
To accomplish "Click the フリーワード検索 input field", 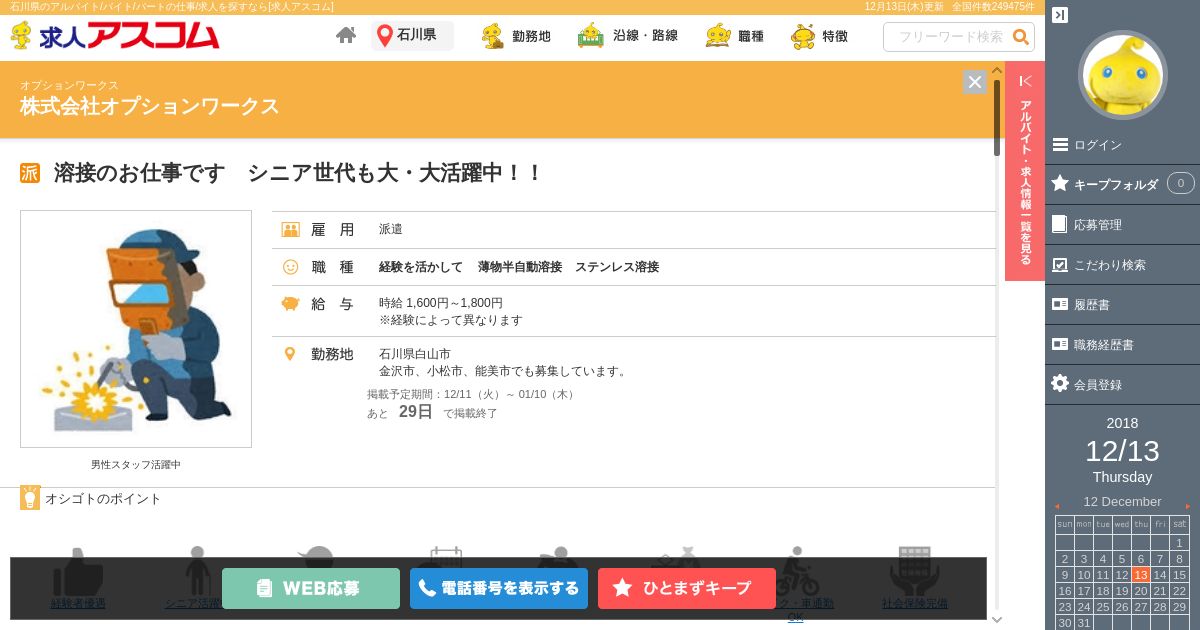I will click(x=948, y=37).
